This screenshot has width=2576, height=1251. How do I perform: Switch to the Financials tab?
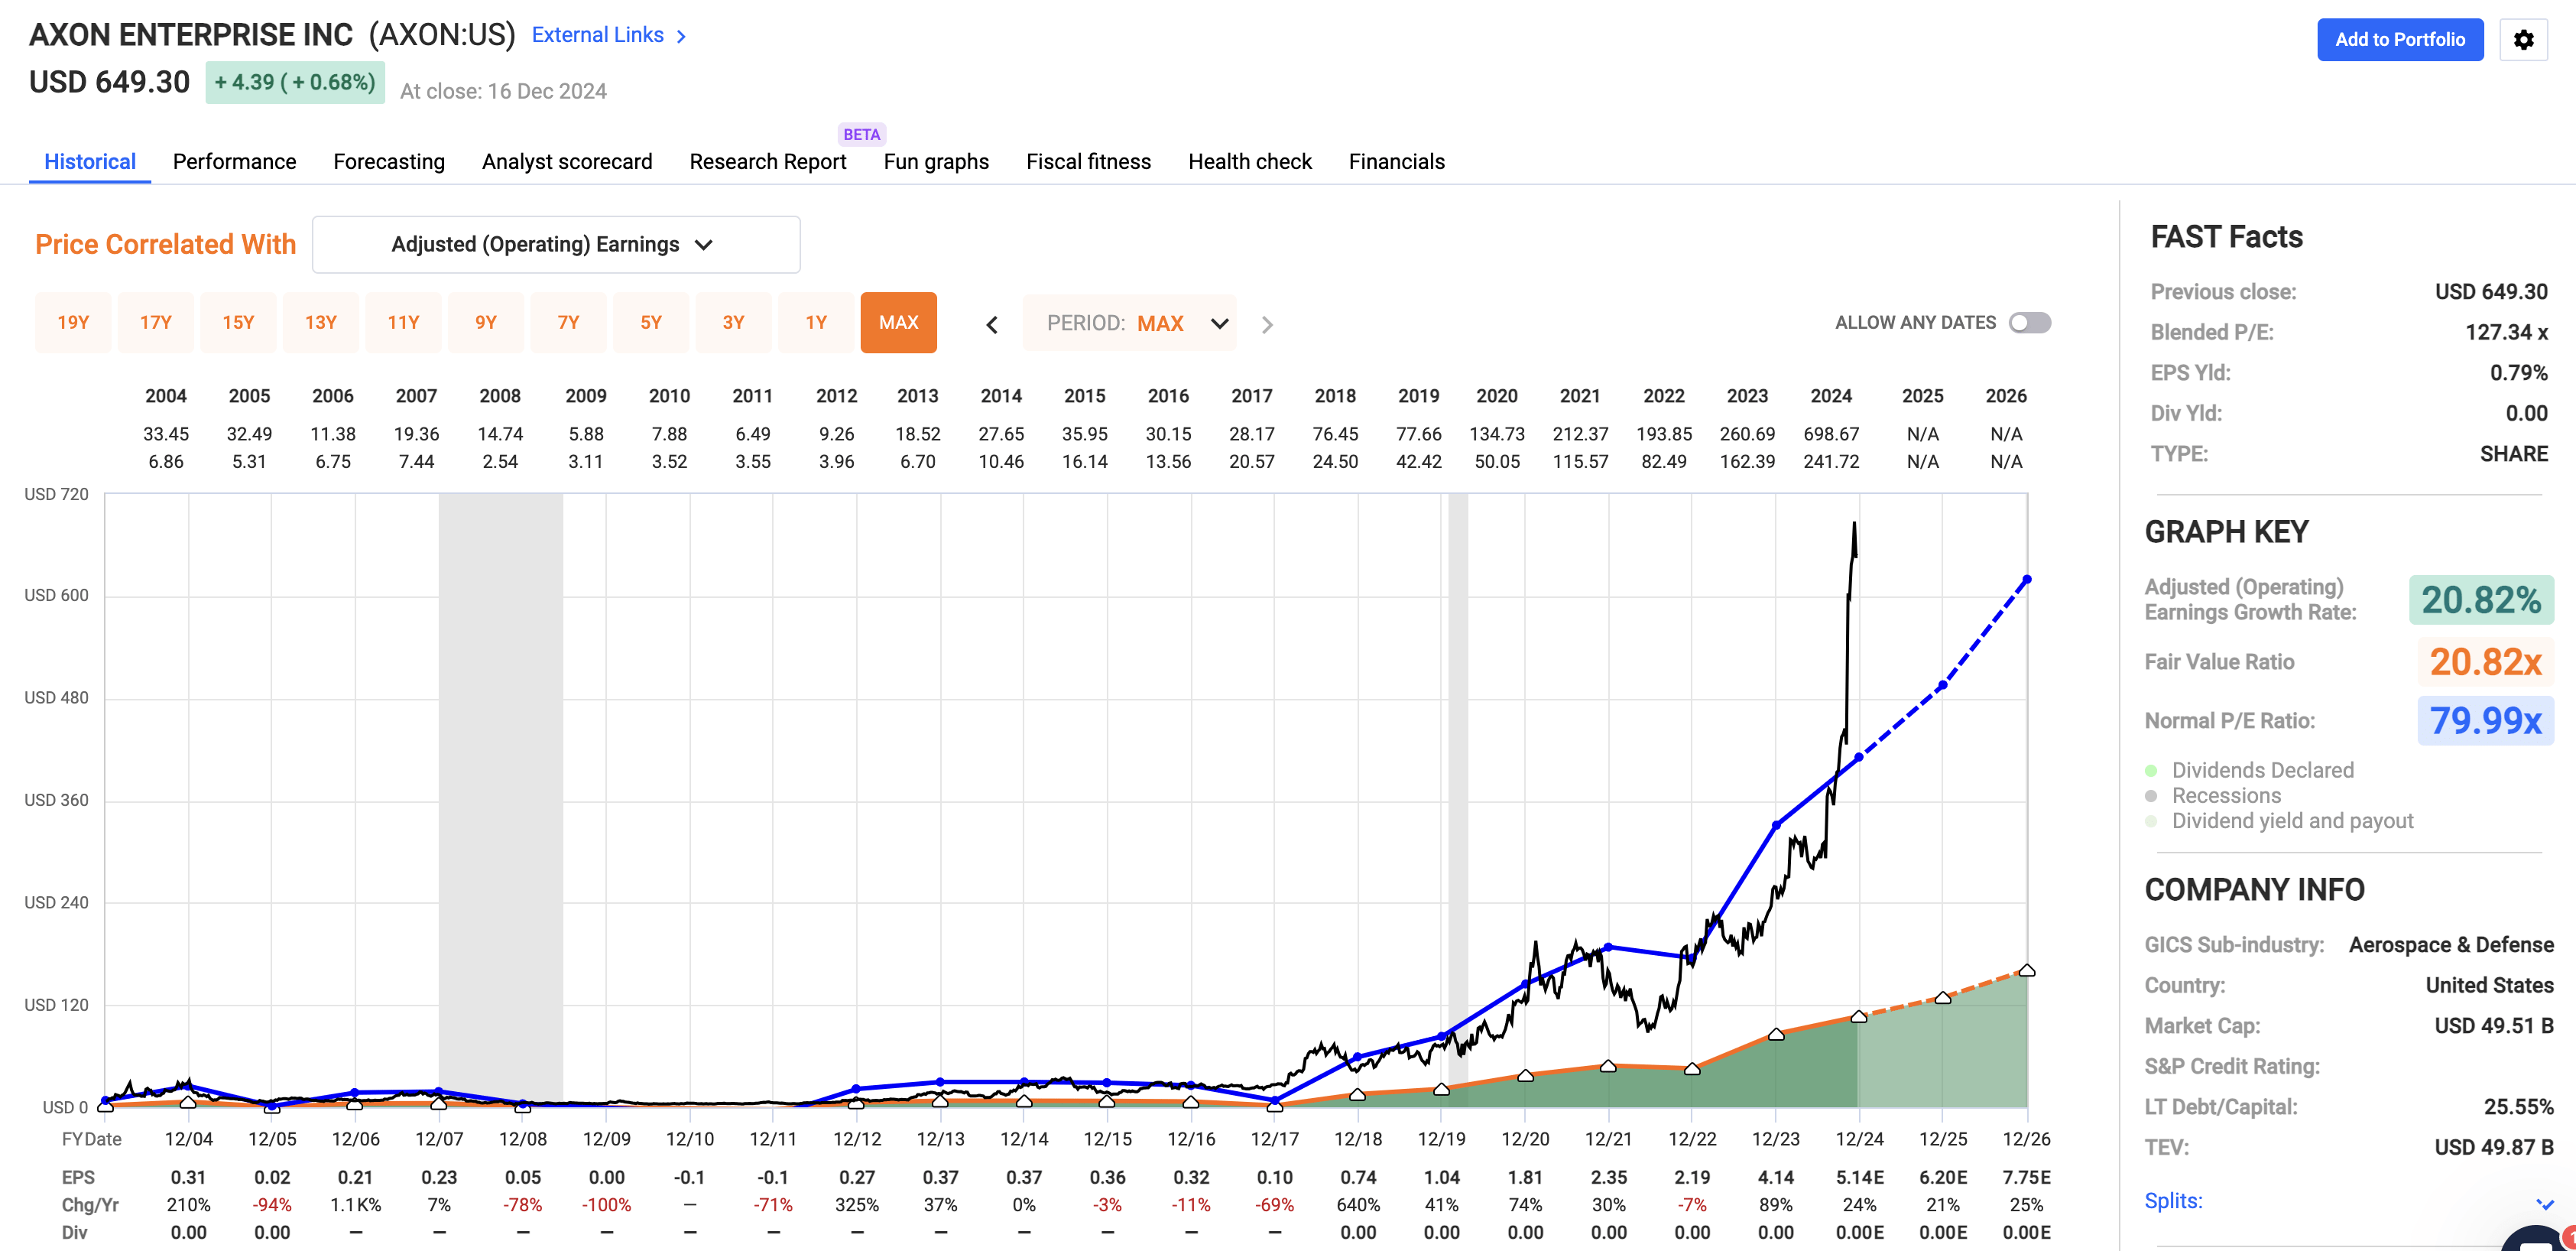click(x=1397, y=161)
